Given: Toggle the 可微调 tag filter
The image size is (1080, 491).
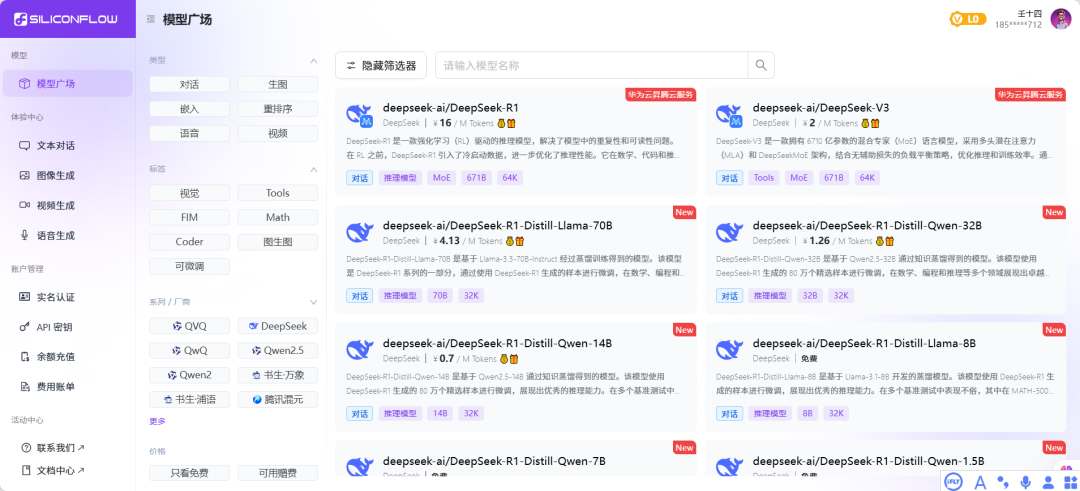Looking at the screenshot, I should click(x=189, y=267).
